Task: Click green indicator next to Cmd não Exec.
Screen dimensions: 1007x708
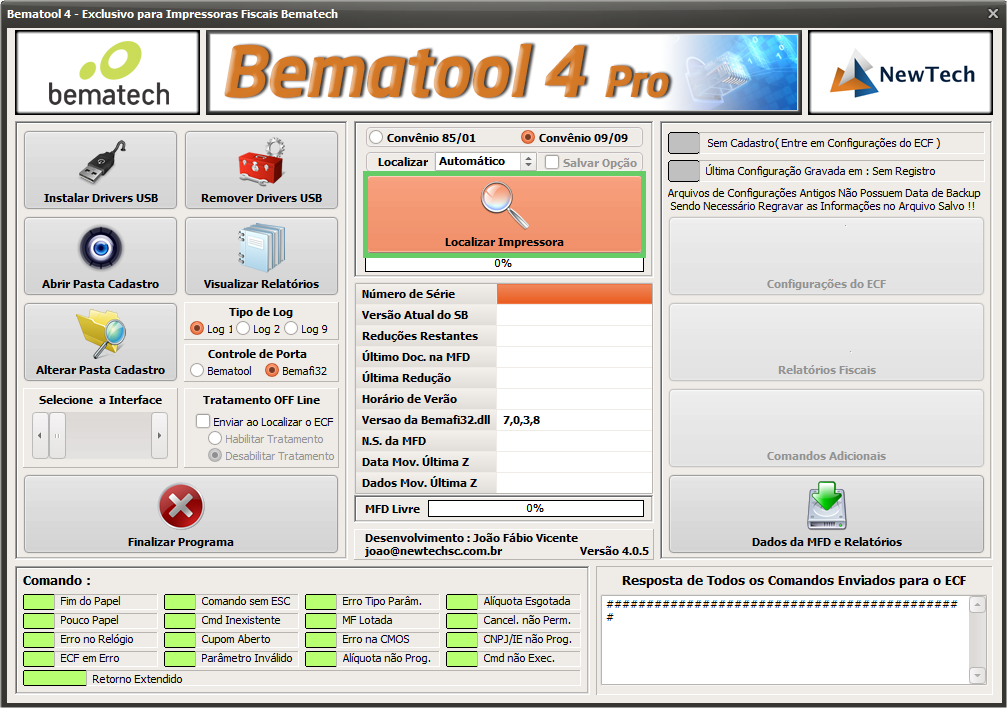Action: pyautogui.click(x=462, y=659)
